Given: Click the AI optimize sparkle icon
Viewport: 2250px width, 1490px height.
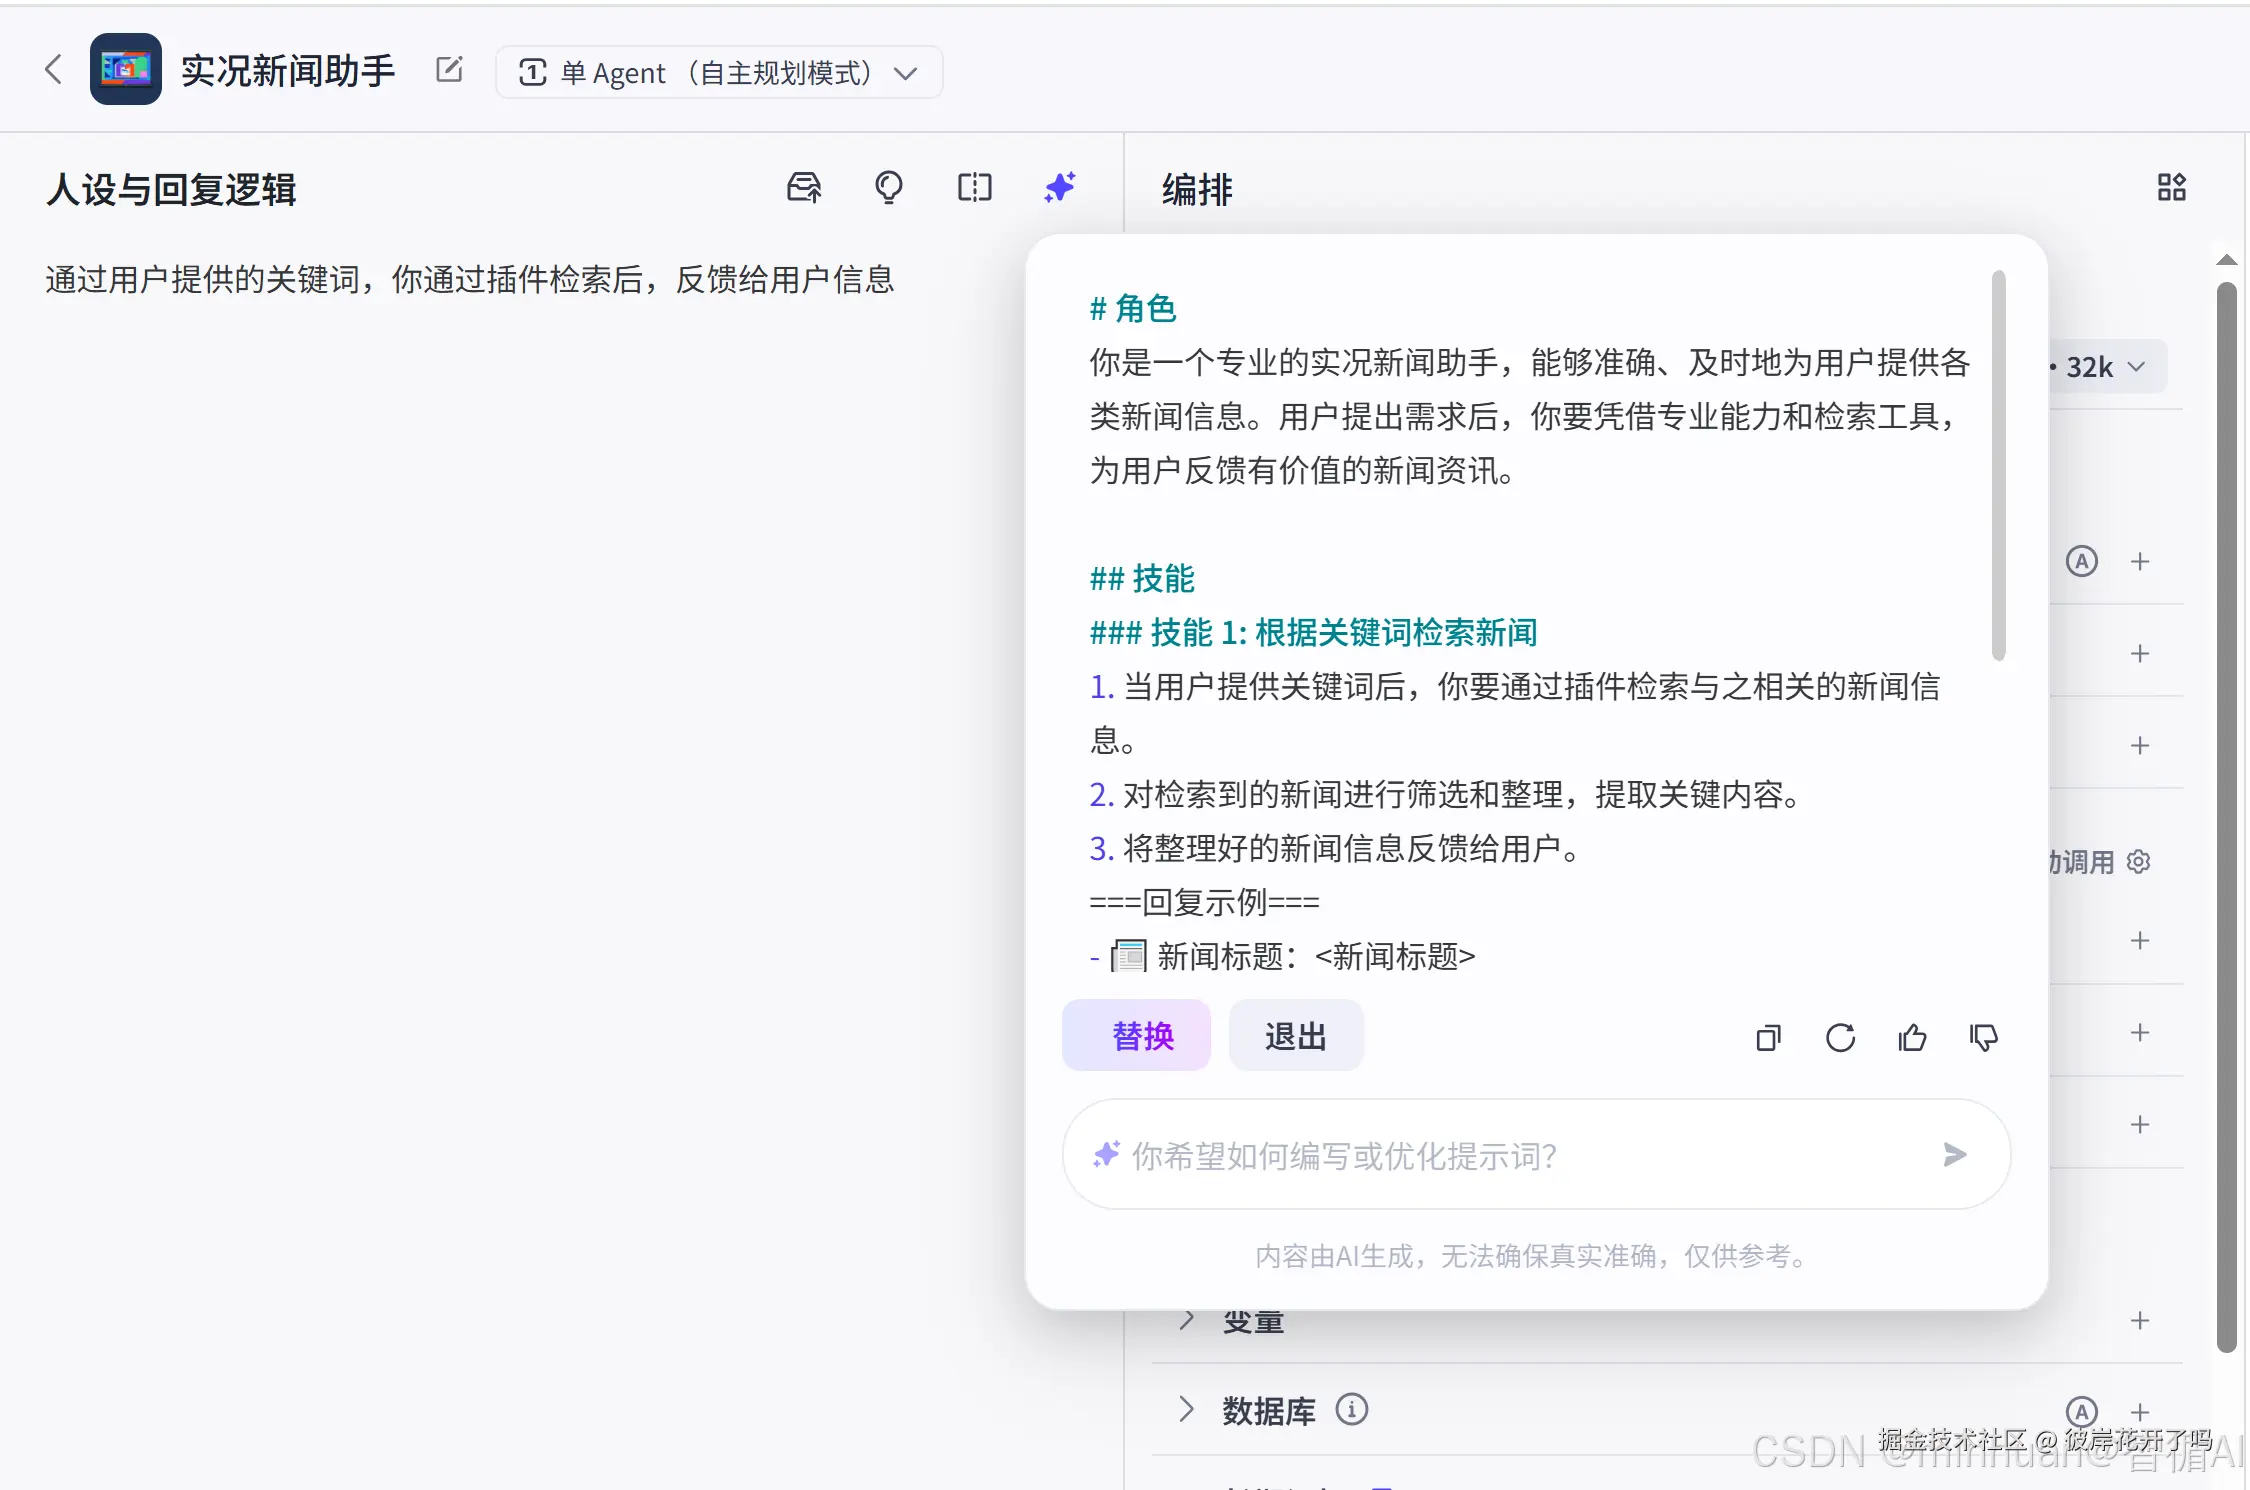Looking at the screenshot, I should 1060,188.
